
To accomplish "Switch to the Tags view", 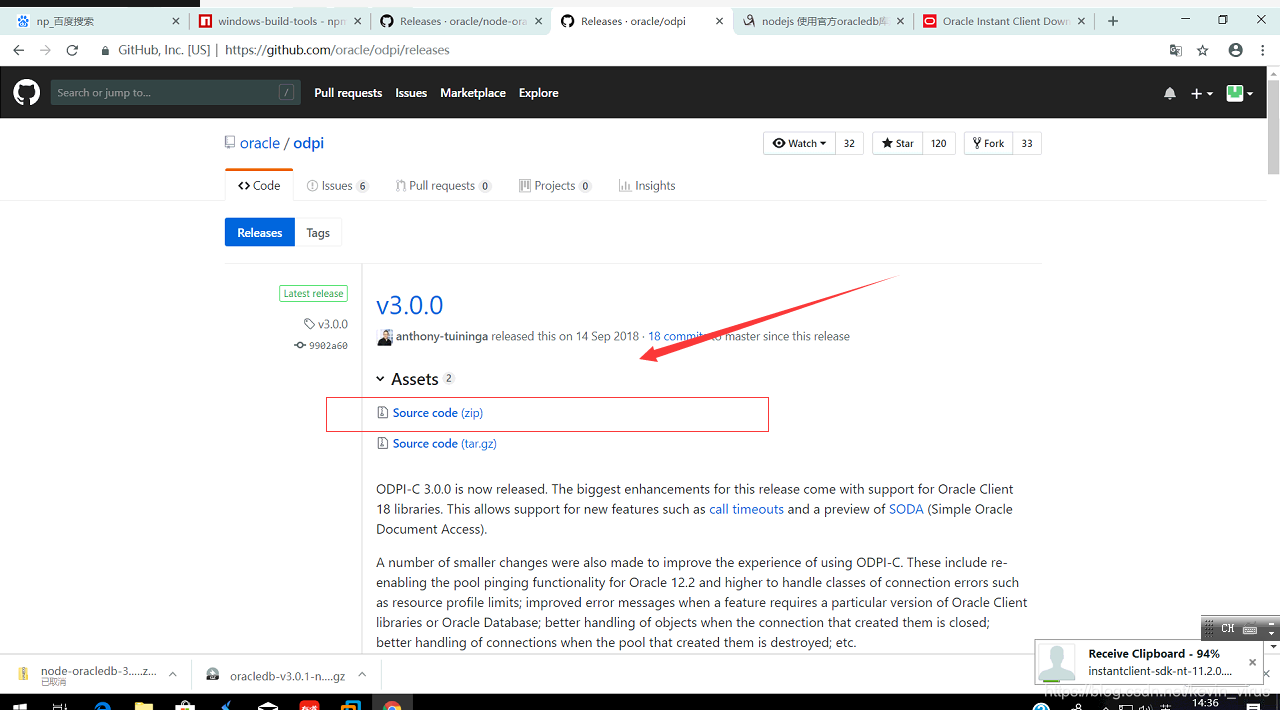I will click(x=318, y=233).
